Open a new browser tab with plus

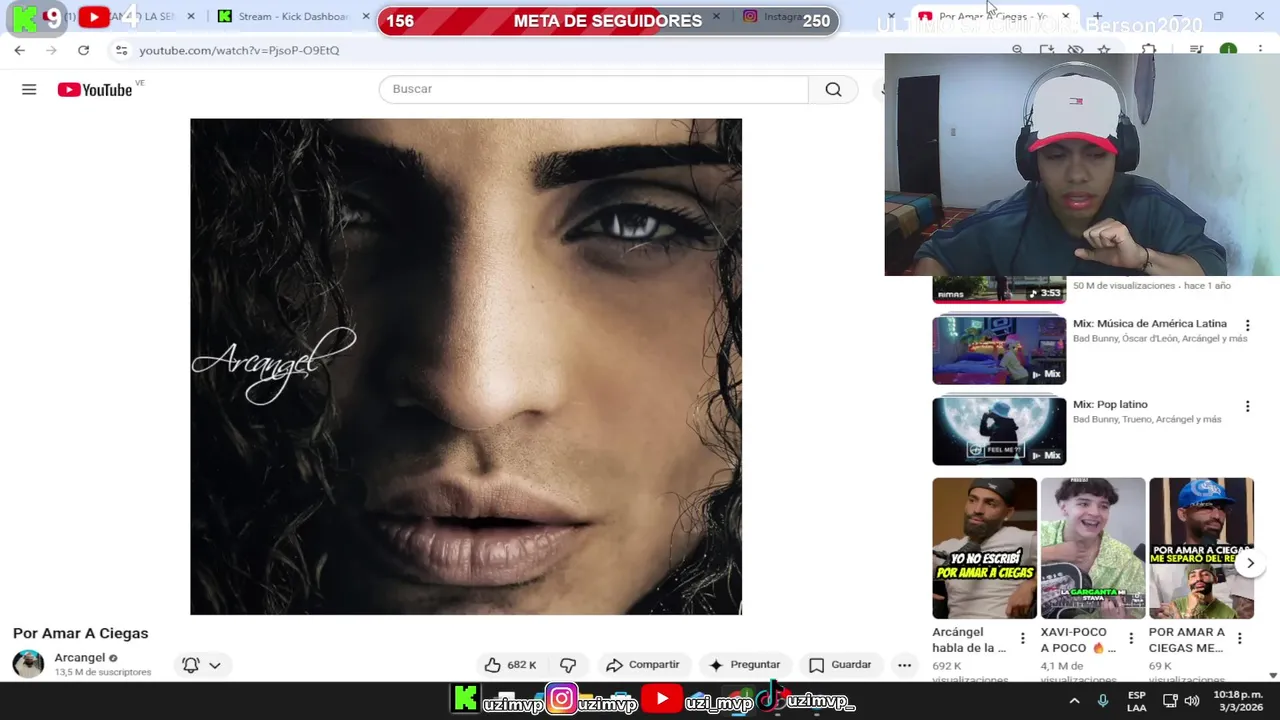click(x=1097, y=16)
